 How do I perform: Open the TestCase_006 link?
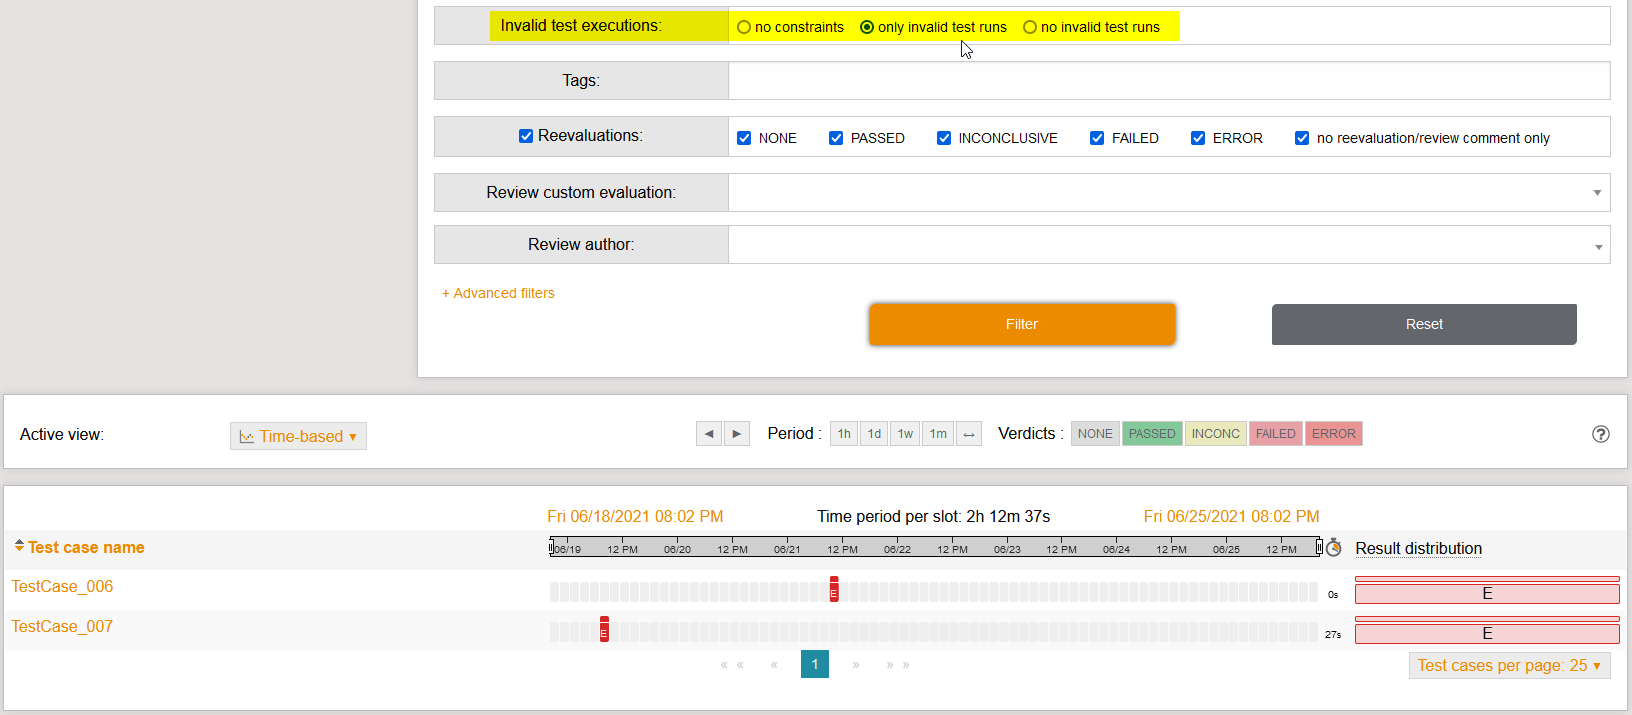pyautogui.click(x=62, y=587)
